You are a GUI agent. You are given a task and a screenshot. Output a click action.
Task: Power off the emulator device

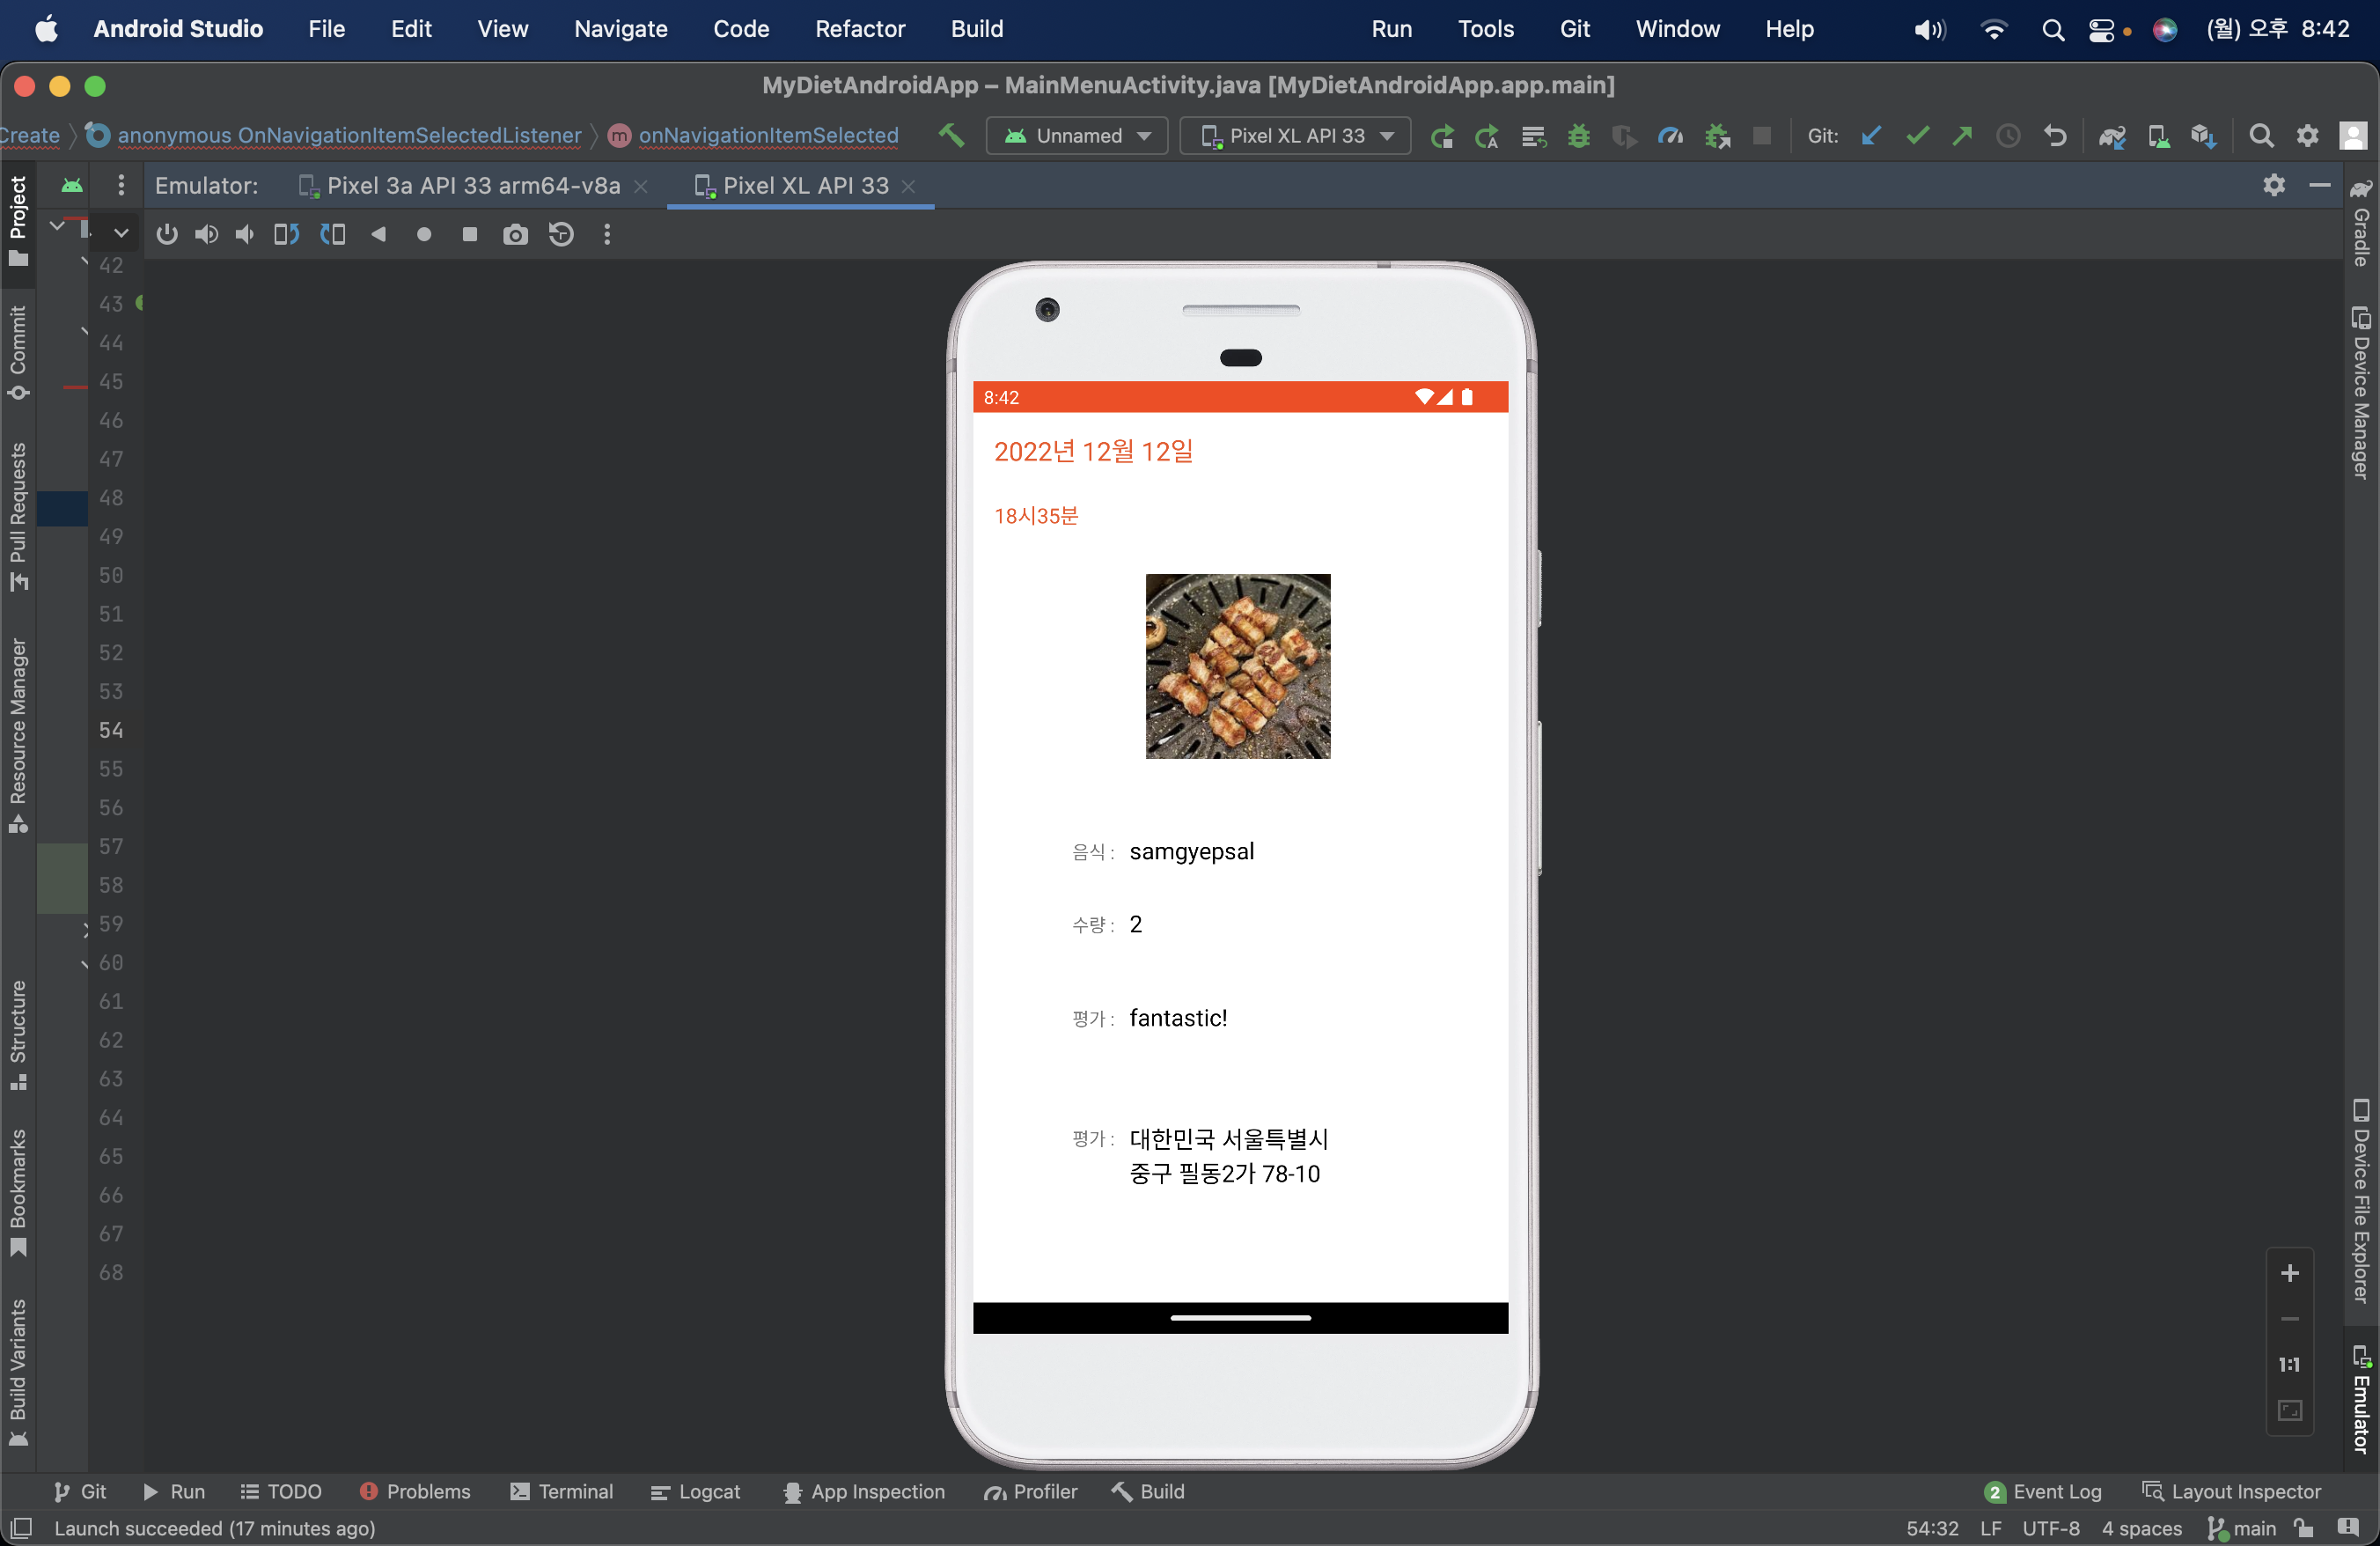pyautogui.click(x=166, y=234)
